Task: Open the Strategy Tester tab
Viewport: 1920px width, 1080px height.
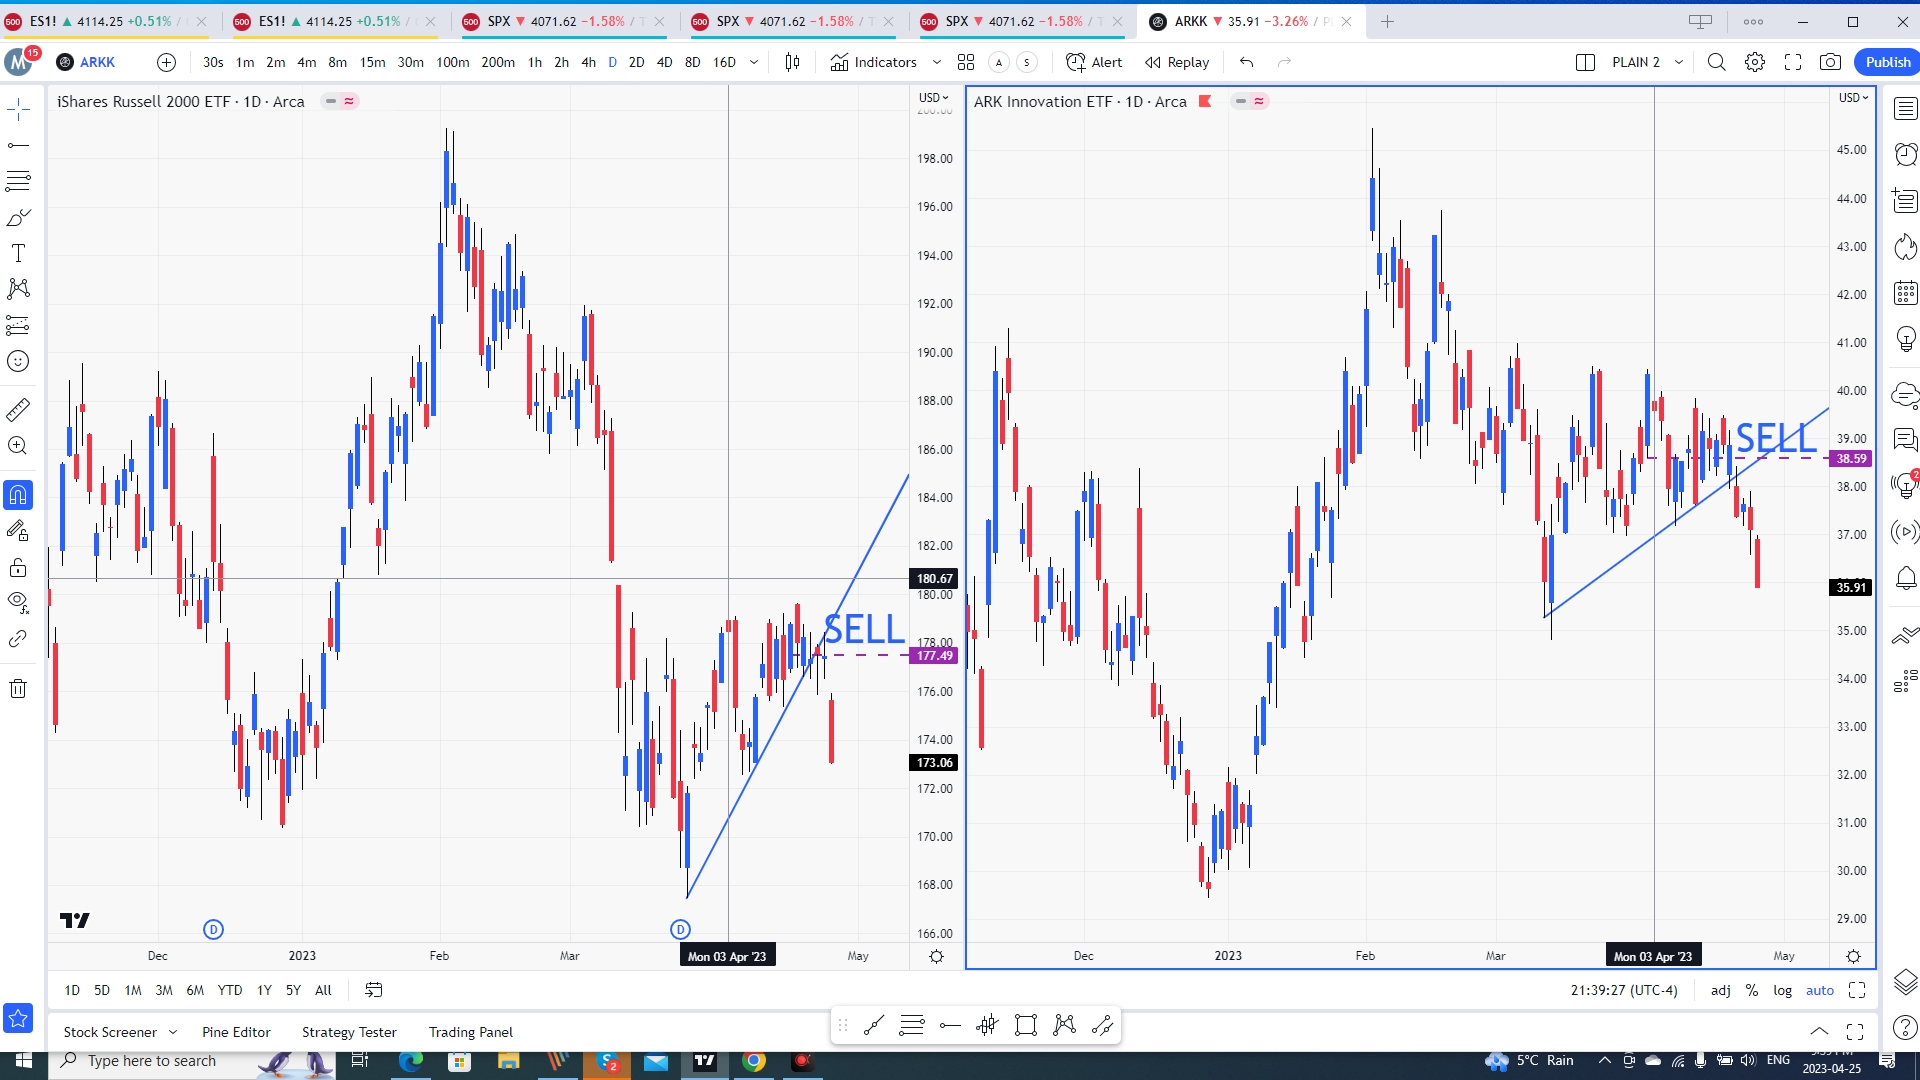Action: coord(349,1032)
